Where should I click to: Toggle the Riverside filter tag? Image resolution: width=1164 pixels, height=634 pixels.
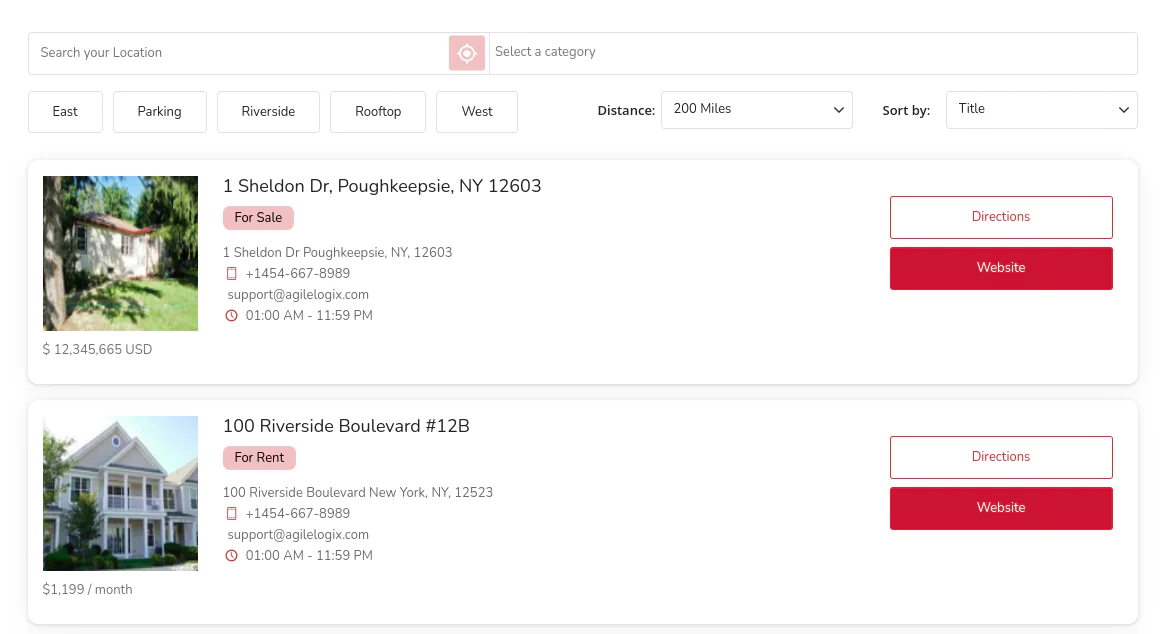(x=268, y=112)
